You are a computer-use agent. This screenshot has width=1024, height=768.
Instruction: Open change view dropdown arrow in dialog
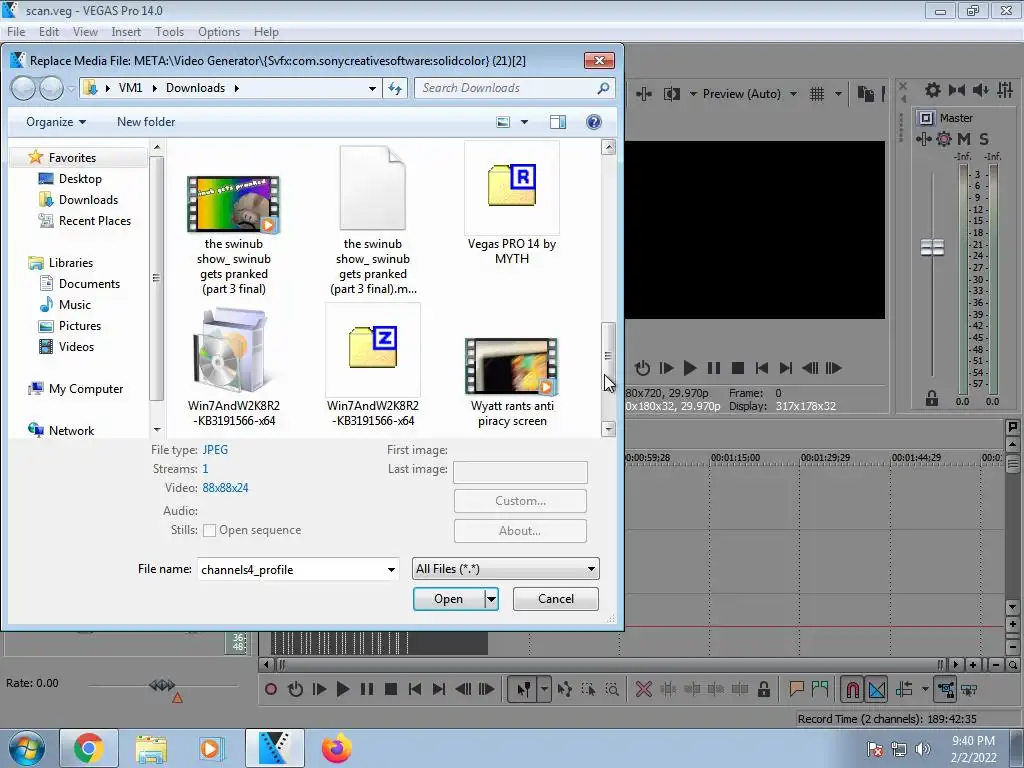524,122
